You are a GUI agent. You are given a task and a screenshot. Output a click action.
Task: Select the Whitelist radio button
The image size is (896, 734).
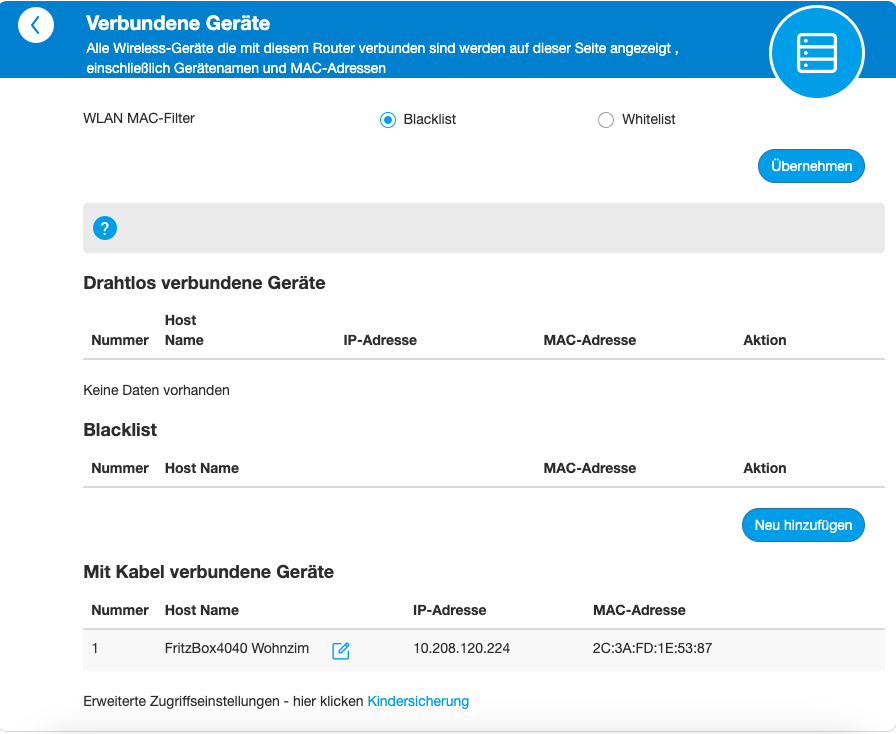pos(605,120)
